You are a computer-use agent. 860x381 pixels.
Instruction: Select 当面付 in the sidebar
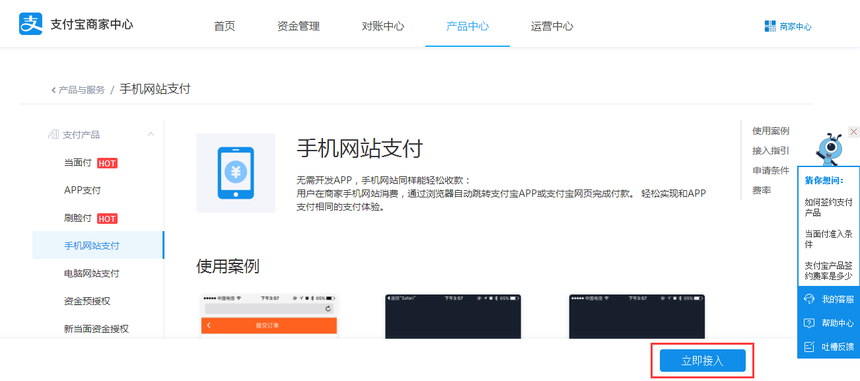click(78, 163)
